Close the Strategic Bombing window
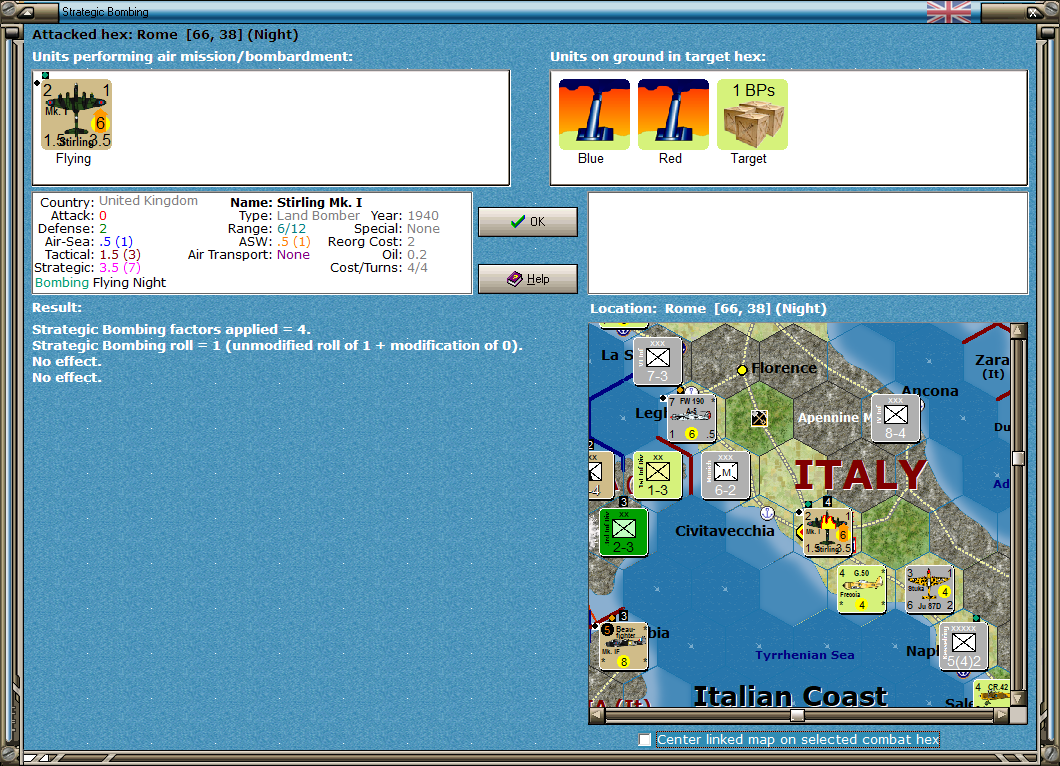 [1034, 11]
